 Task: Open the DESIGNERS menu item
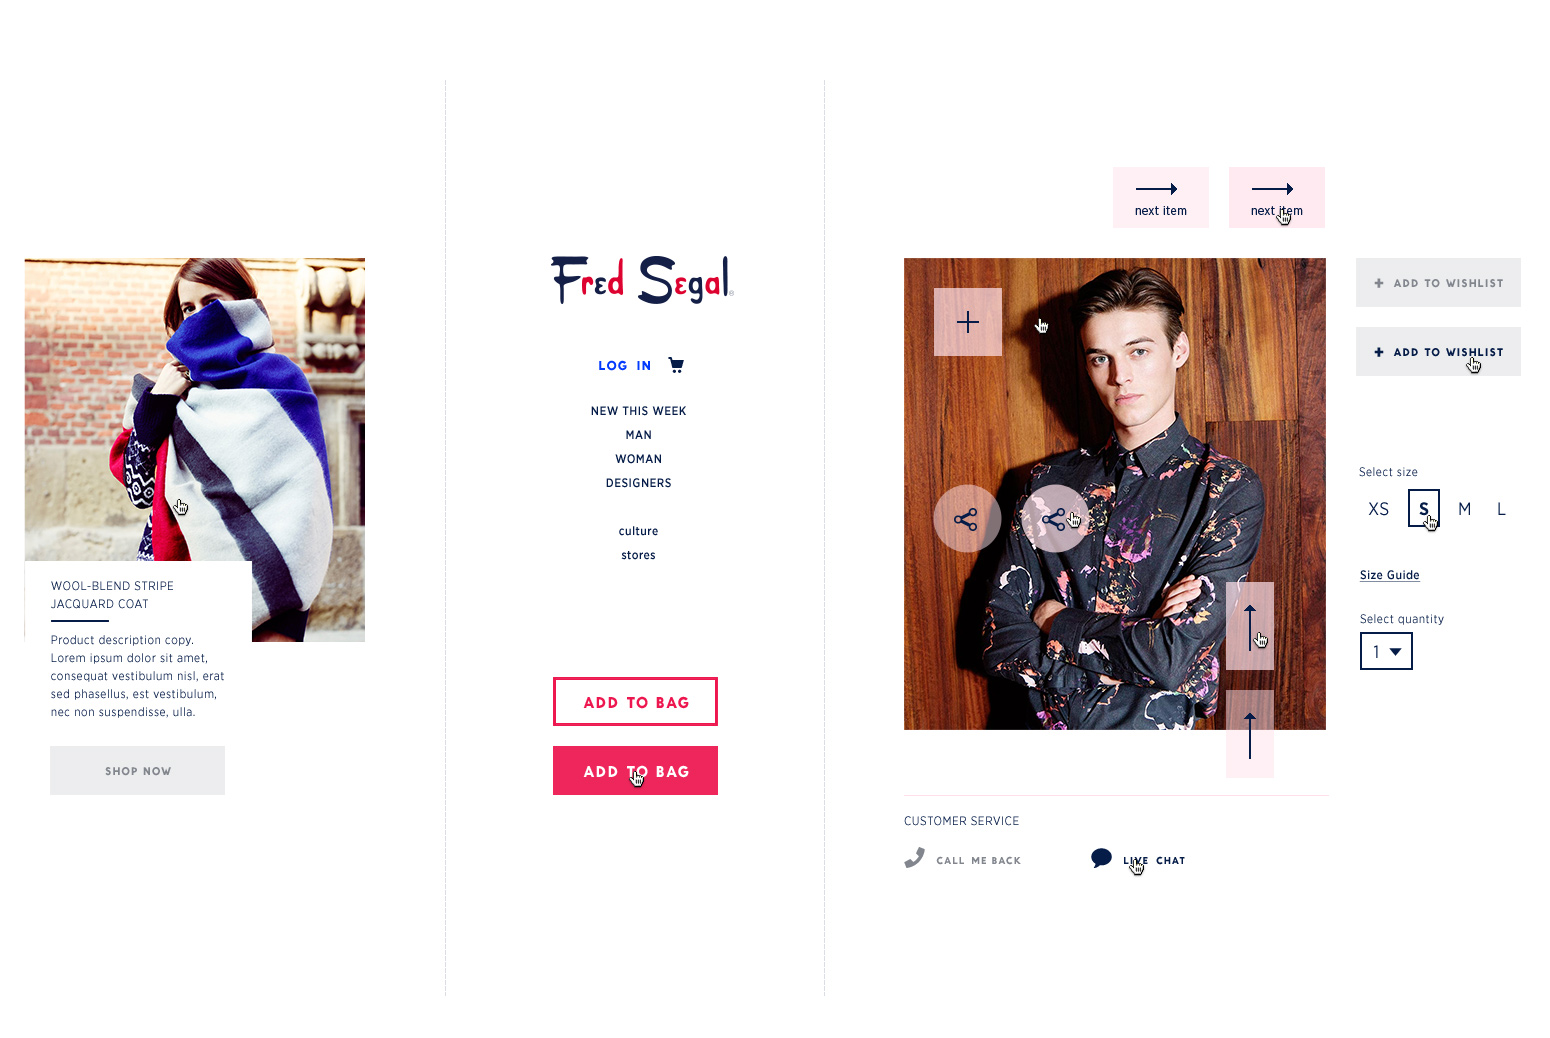tap(638, 483)
